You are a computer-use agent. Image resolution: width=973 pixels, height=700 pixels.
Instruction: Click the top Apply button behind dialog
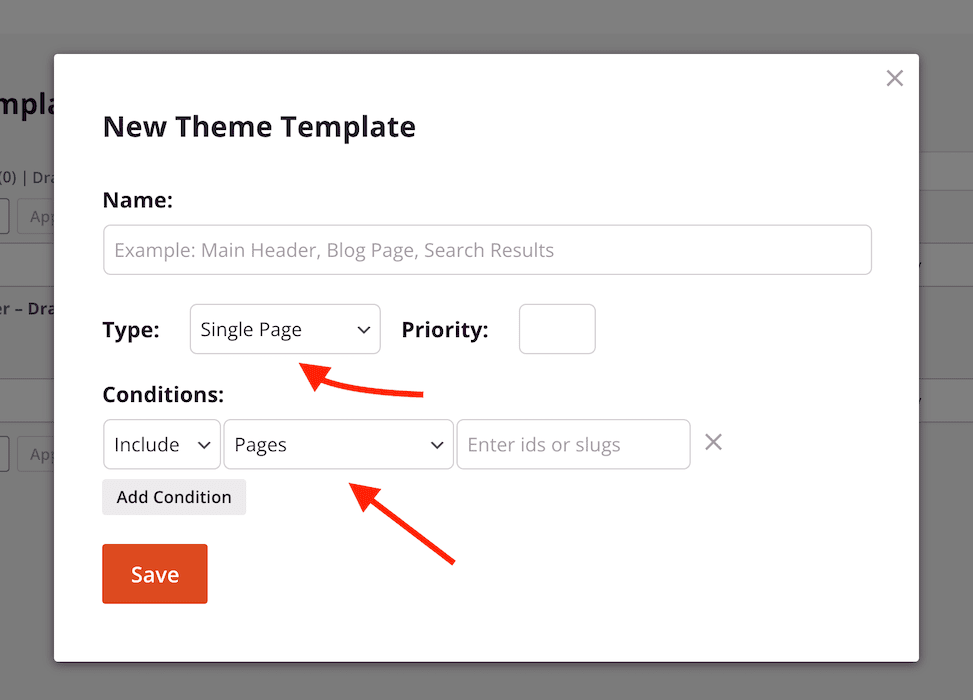point(37,215)
